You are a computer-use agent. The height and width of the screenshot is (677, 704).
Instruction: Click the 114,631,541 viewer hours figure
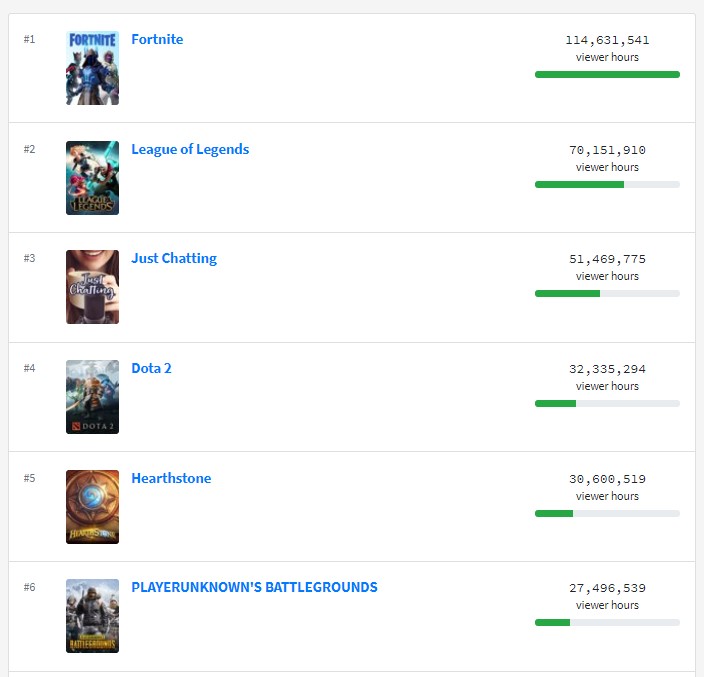pos(607,40)
